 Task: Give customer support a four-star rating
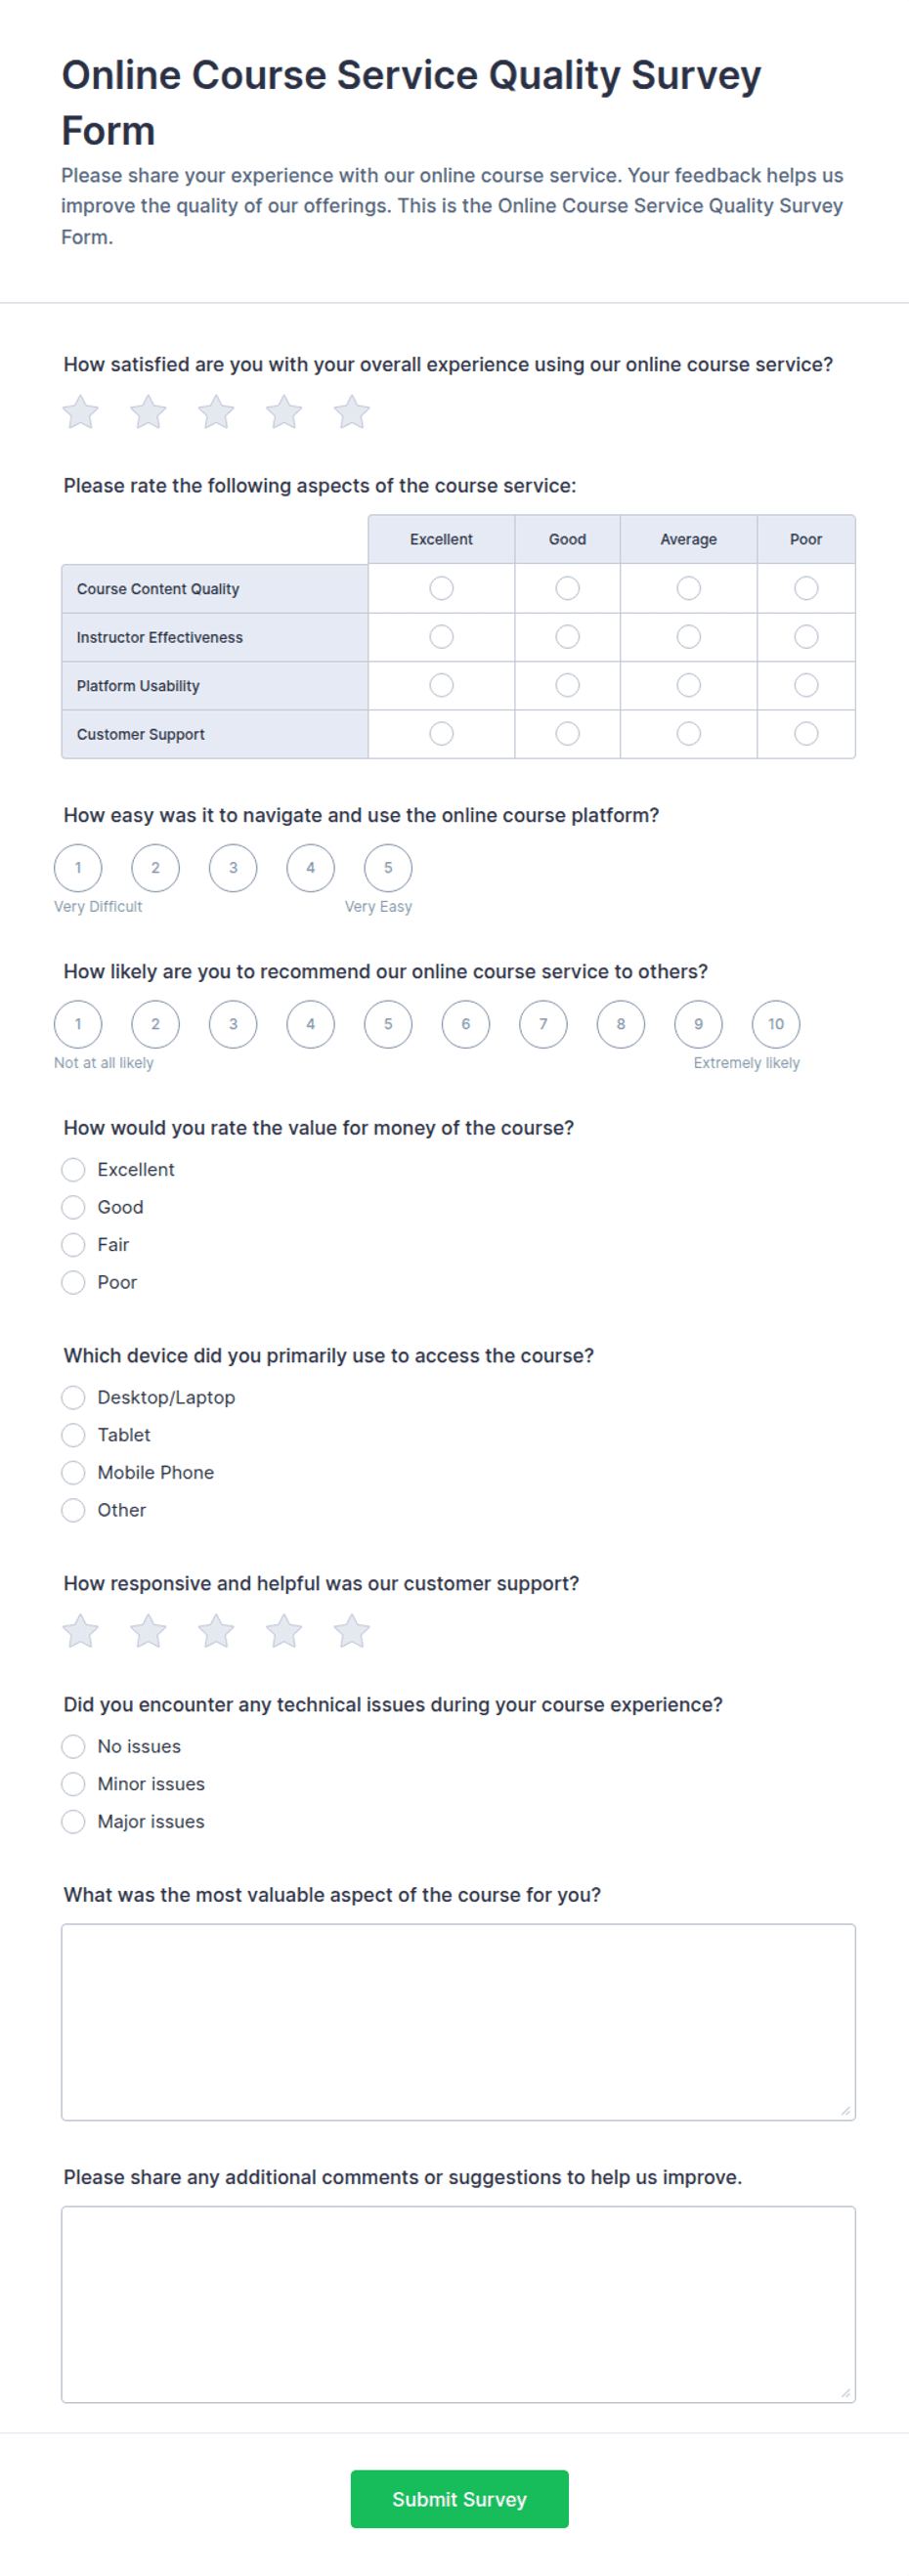[x=284, y=1631]
